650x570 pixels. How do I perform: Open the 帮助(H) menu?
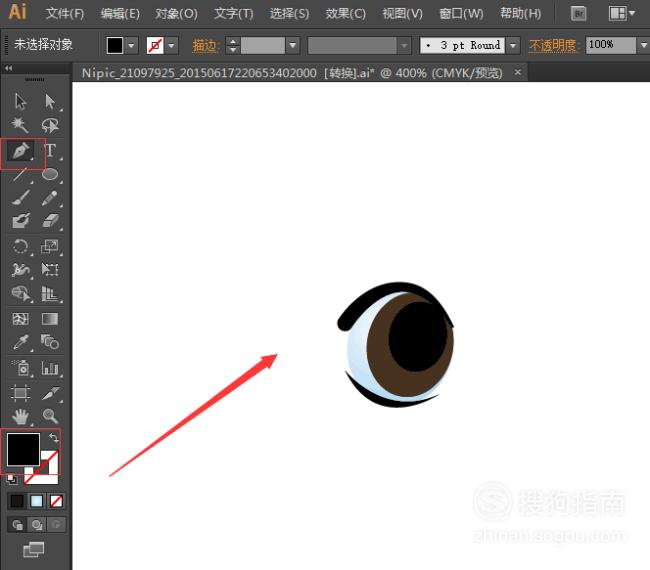[520, 14]
